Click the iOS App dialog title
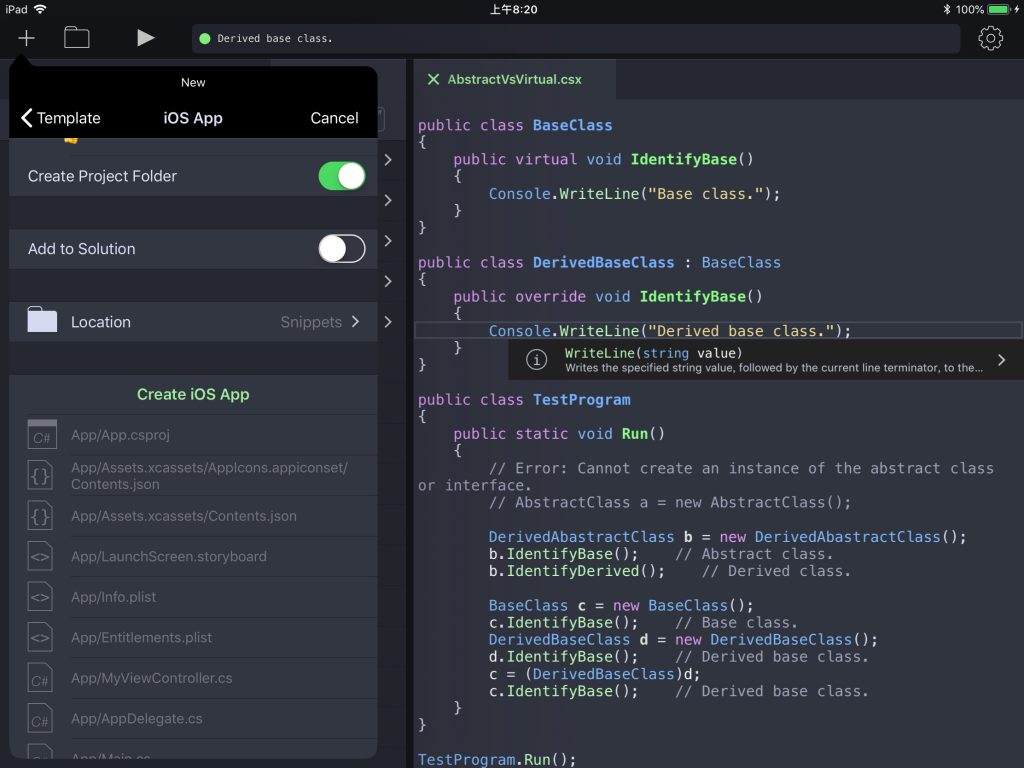The image size is (1024, 768). pyautogui.click(x=193, y=118)
